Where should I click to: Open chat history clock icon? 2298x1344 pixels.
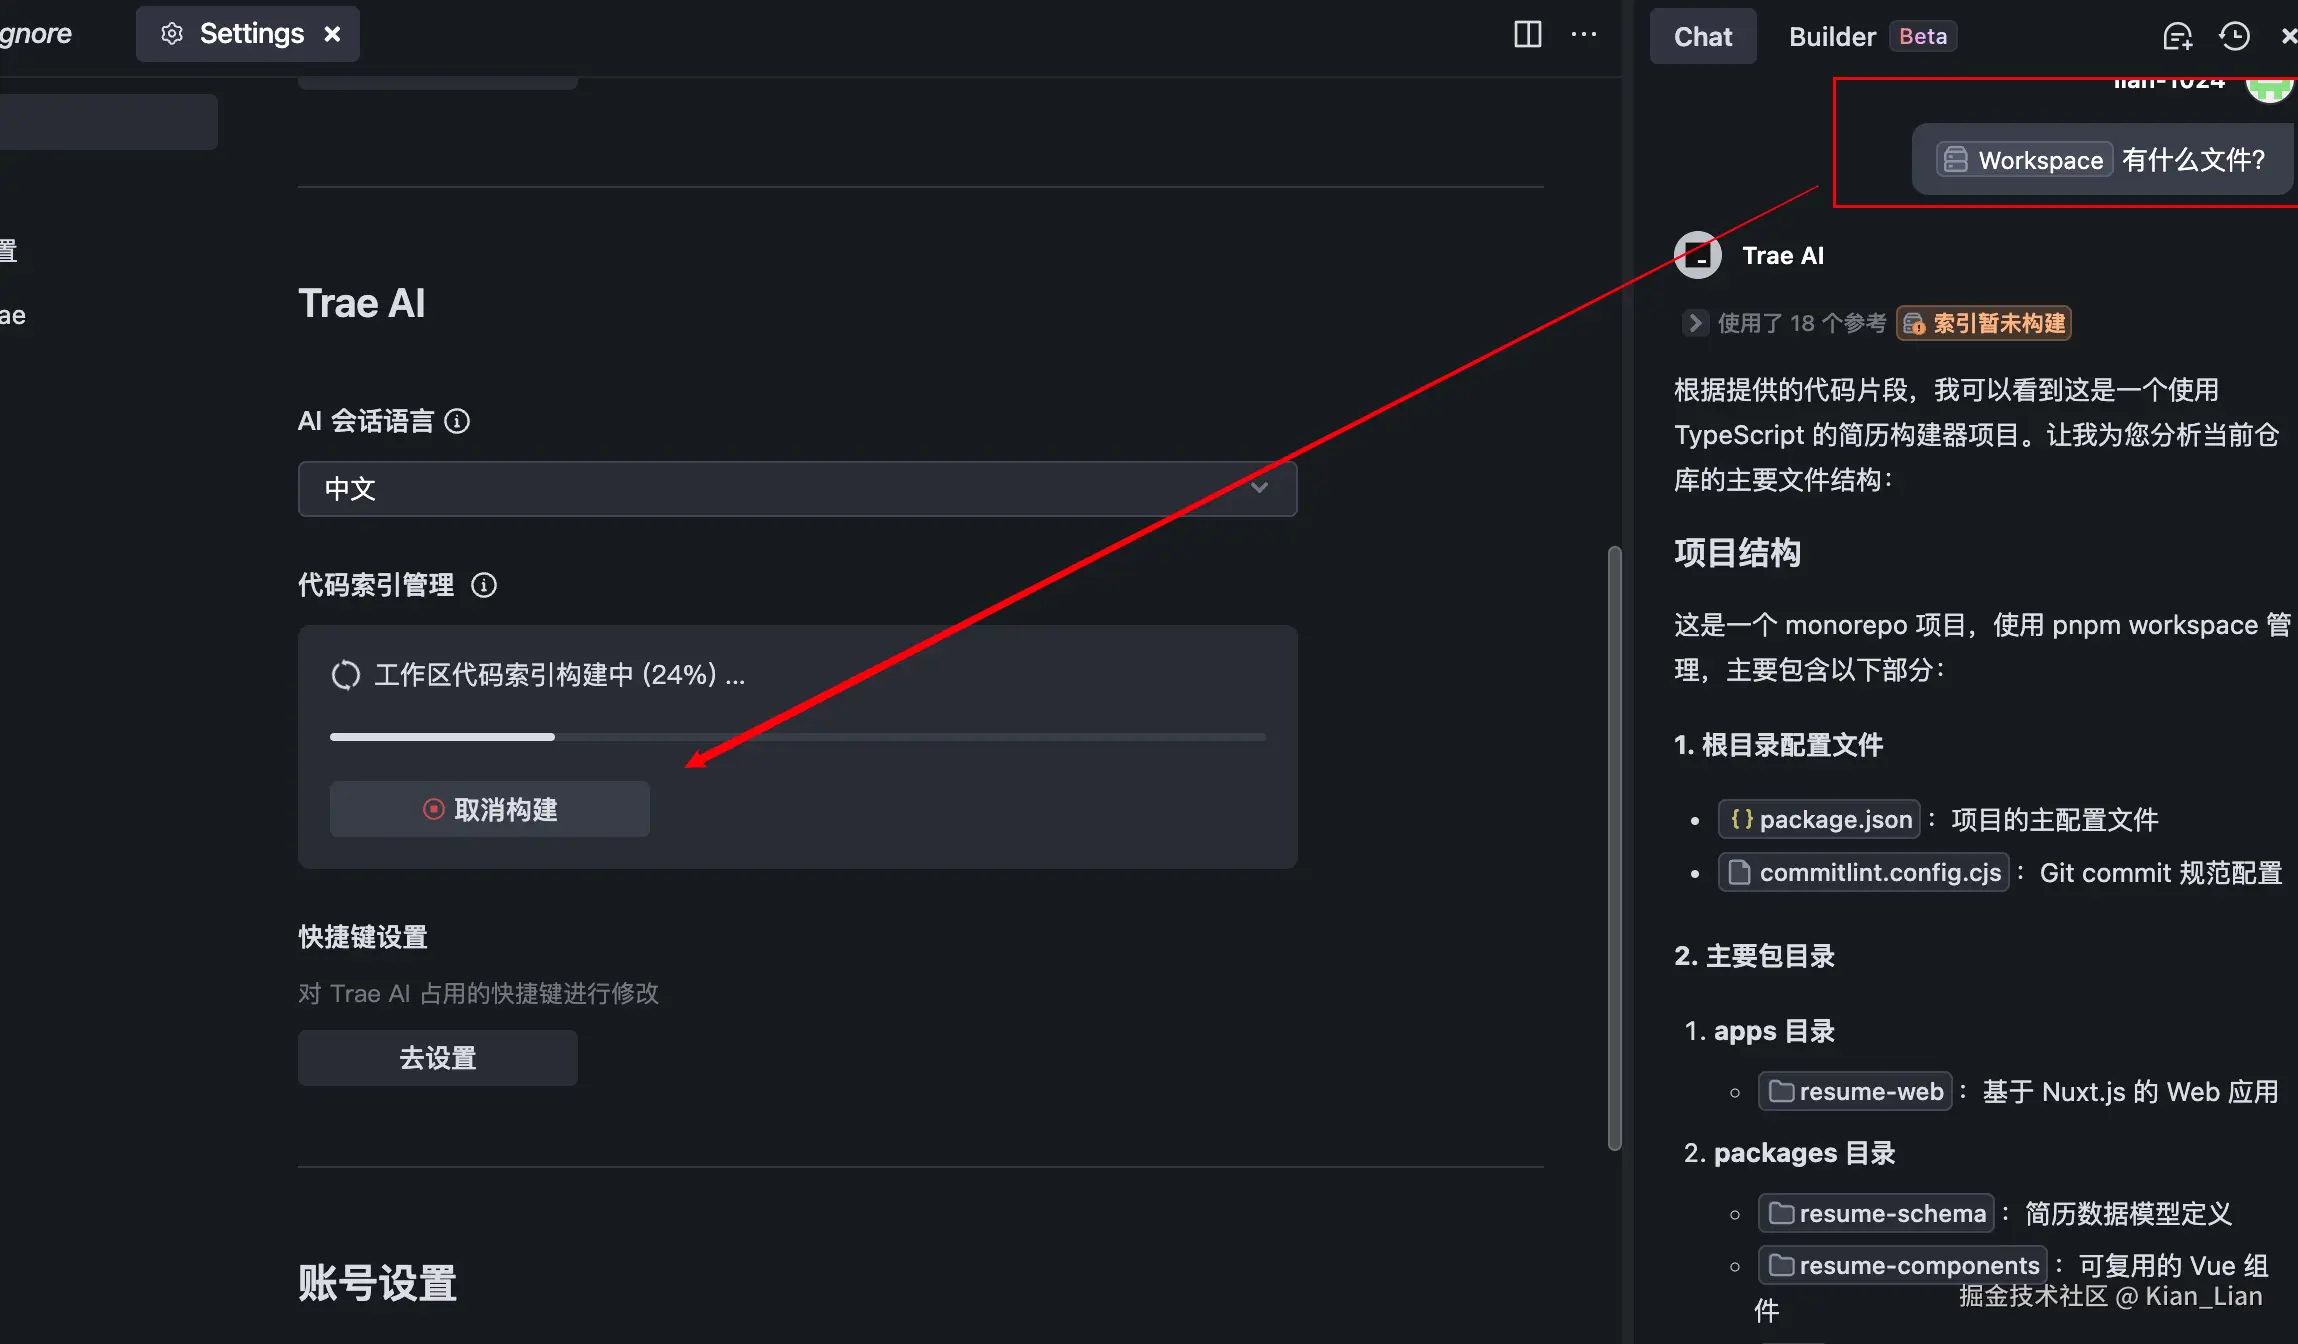point(2234,37)
